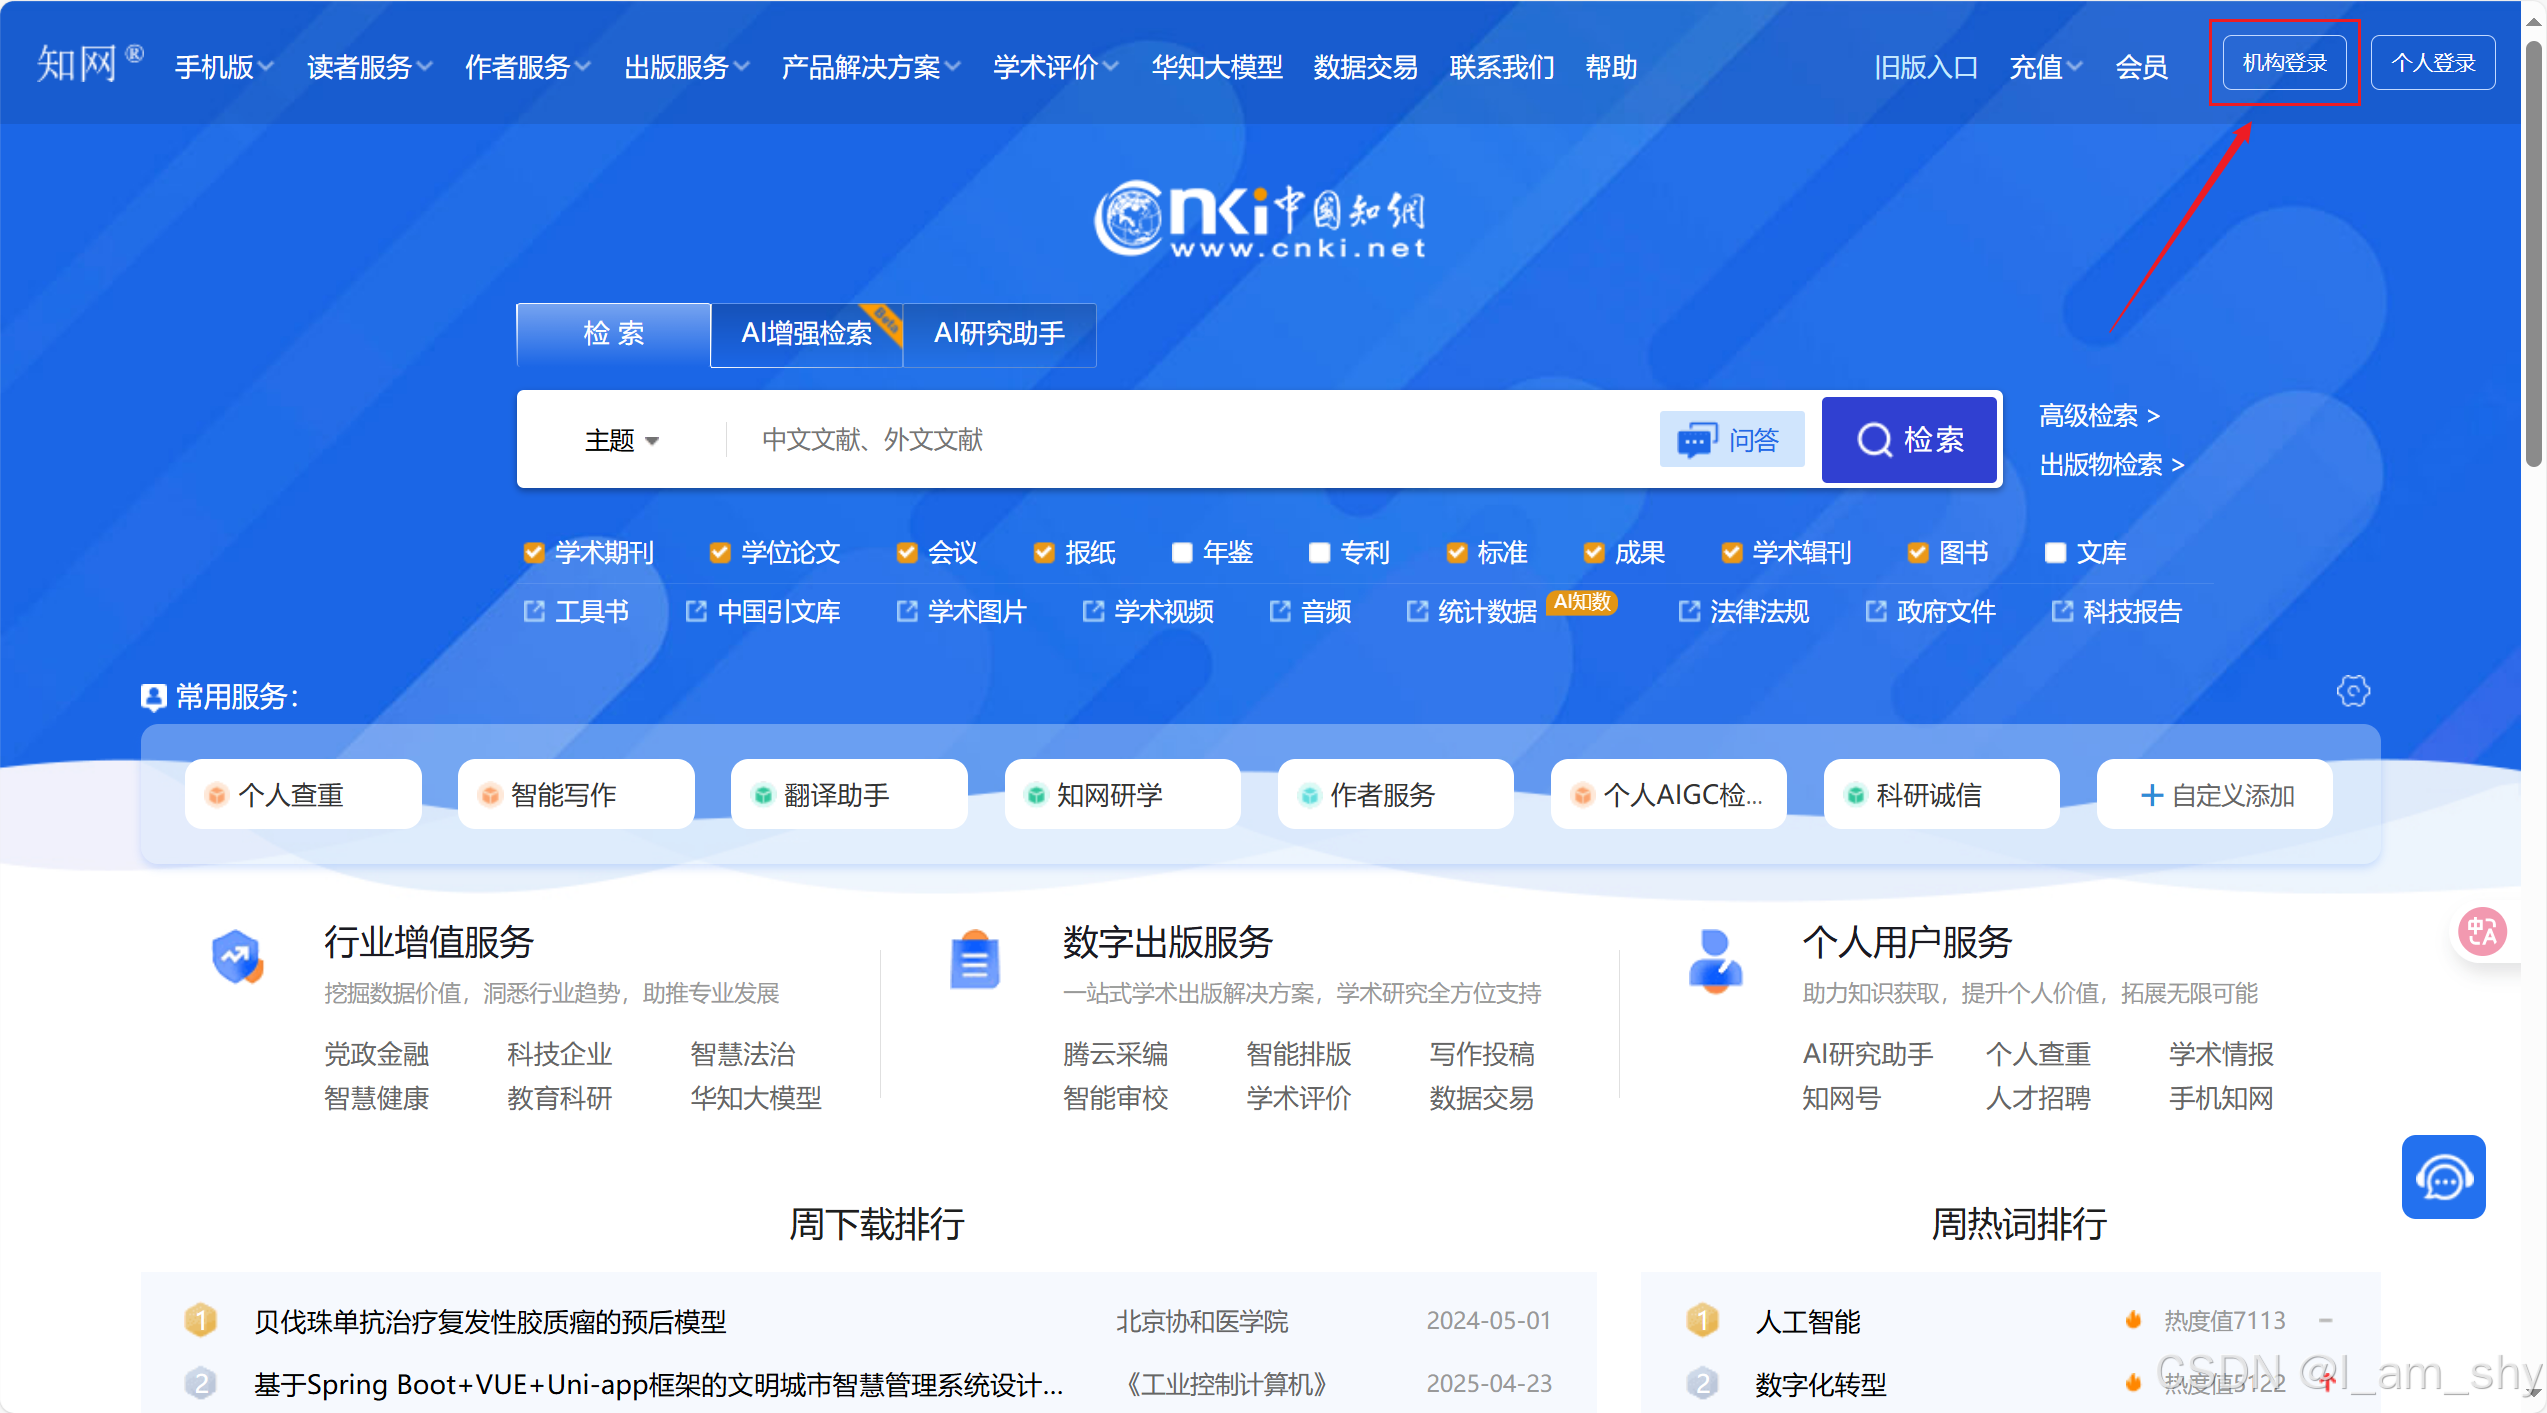The height and width of the screenshot is (1413, 2547).
Task: Click the pink translate floating icon
Action: [2482, 932]
